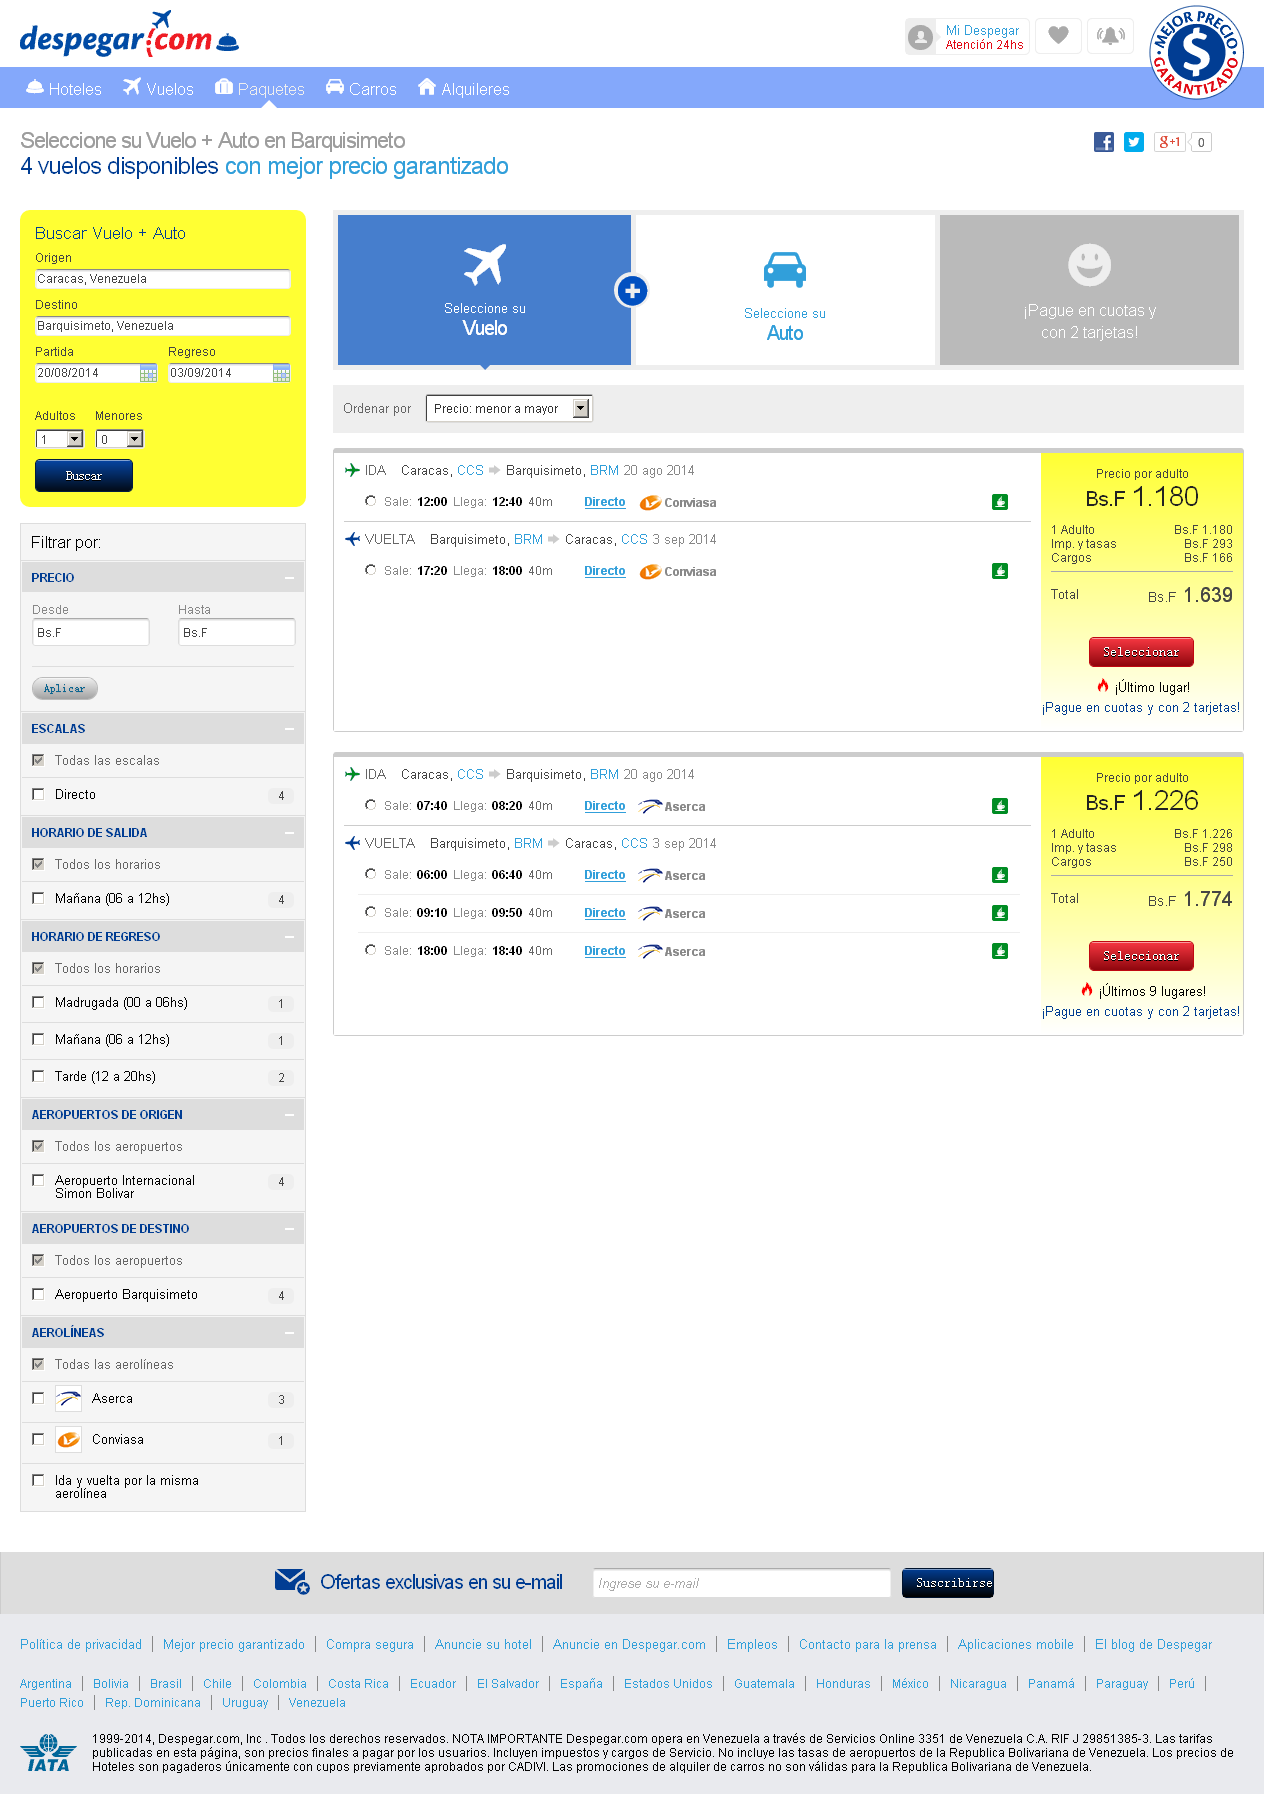The width and height of the screenshot is (1264, 1794).
Task: Go to Carros in navigation bar
Action: click(361, 88)
